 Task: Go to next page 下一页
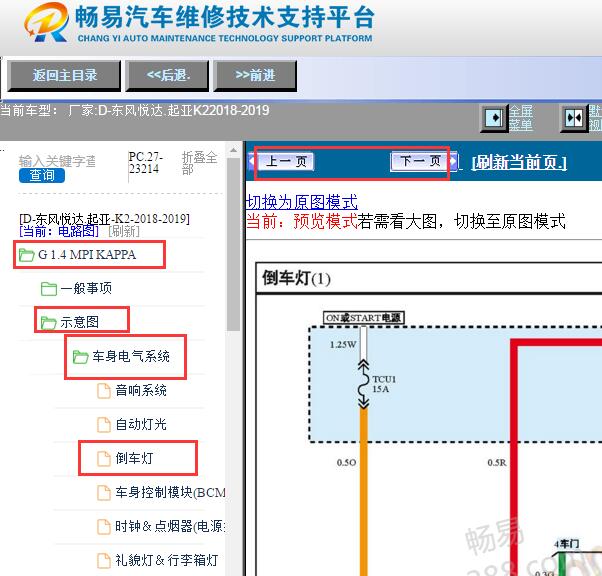[x=419, y=161]
